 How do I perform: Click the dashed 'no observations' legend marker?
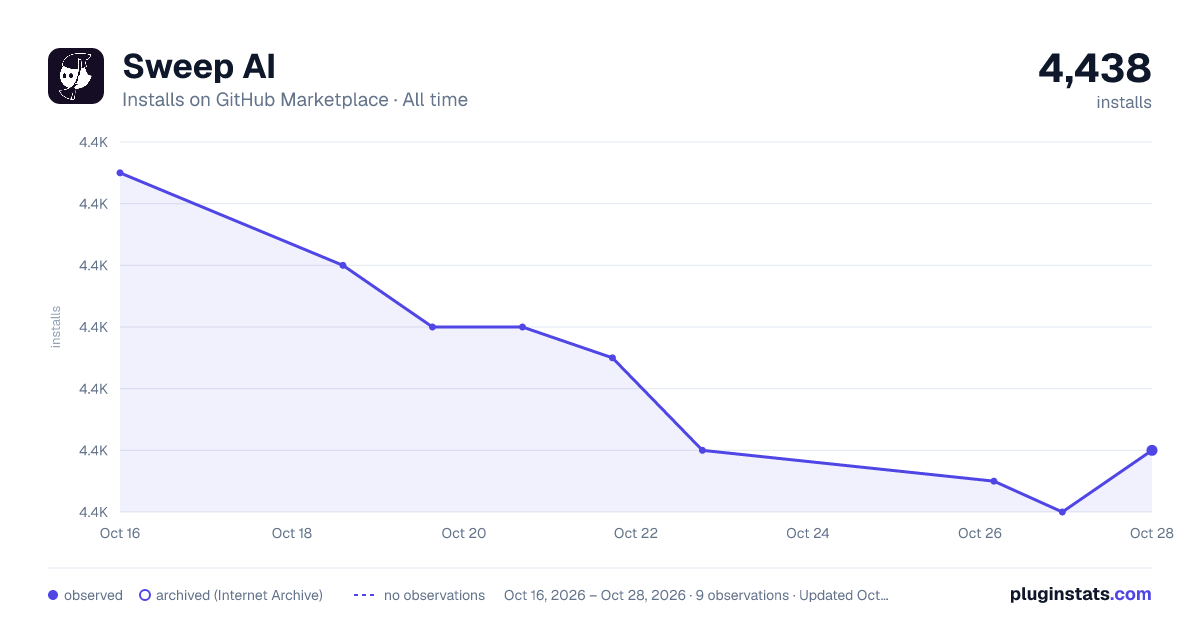click(x=364, y=595)
